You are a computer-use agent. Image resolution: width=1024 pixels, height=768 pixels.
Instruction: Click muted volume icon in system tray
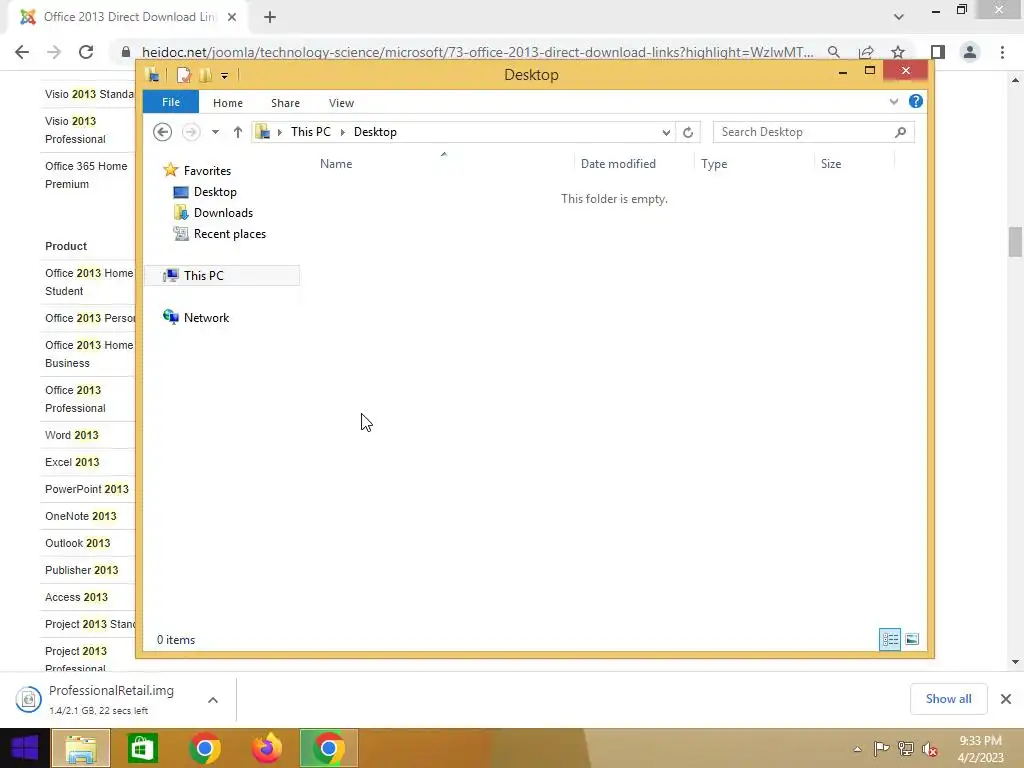[930, 749]
